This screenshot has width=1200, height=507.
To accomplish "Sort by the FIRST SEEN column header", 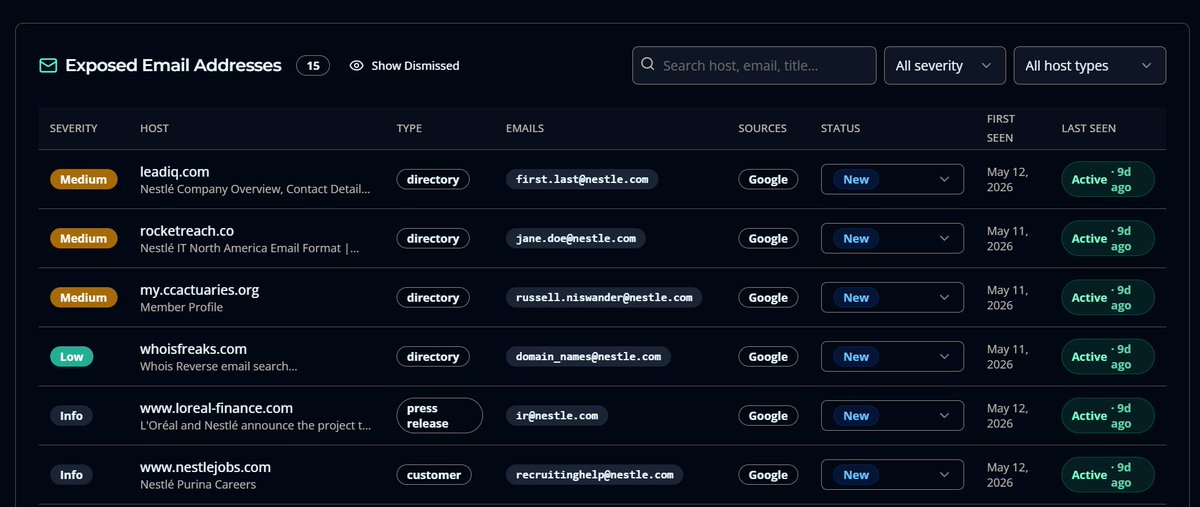I will [1000, 128].
